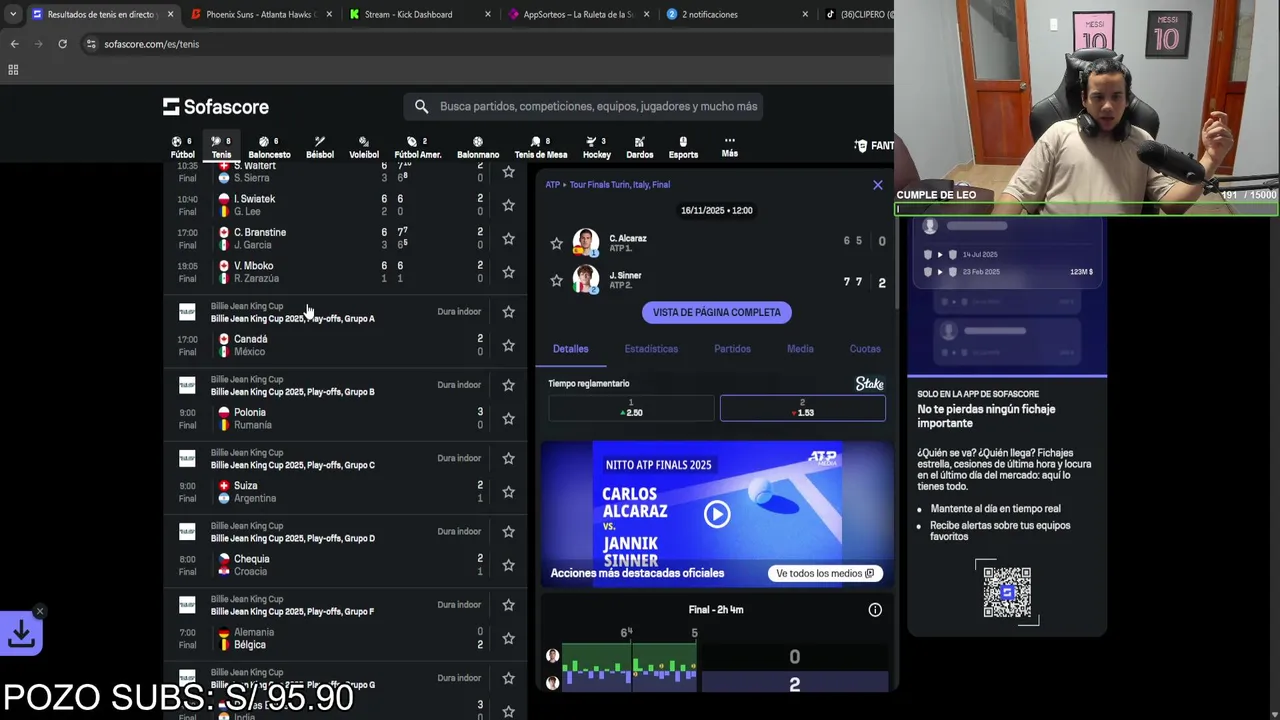Switch to AppSorteos browser tab
The width and height of the screenshot is (1280, 720).
578,14
